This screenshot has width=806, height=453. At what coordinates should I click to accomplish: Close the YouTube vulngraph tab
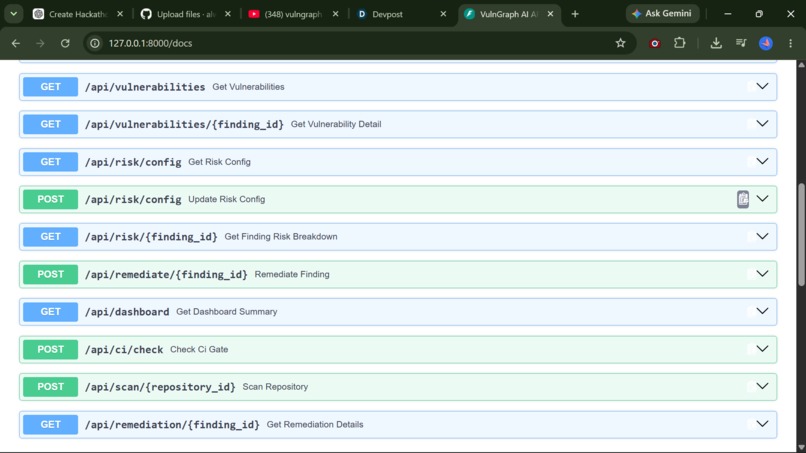click(x=336, y=14)
